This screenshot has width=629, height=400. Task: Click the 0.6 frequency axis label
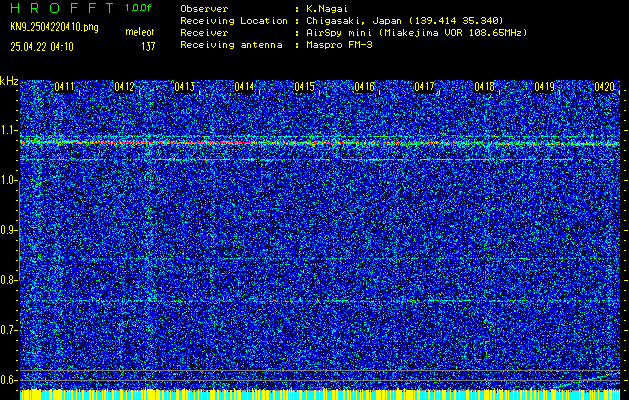8,380
